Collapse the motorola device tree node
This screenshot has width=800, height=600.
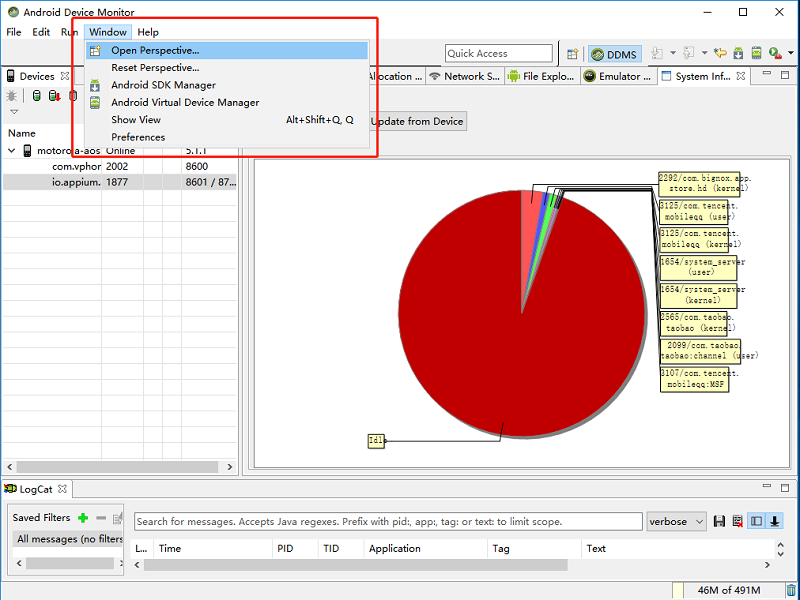12,151
